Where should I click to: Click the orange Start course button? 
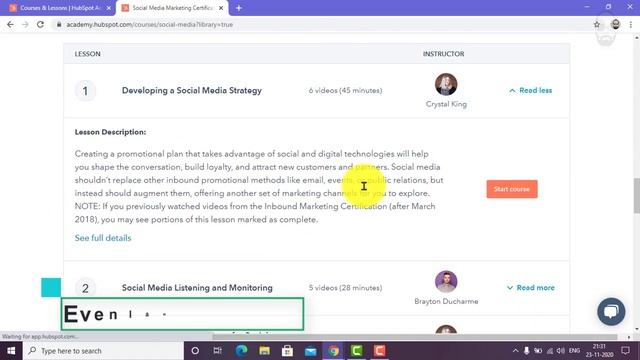pyautogui.click(x=512, y=189)
